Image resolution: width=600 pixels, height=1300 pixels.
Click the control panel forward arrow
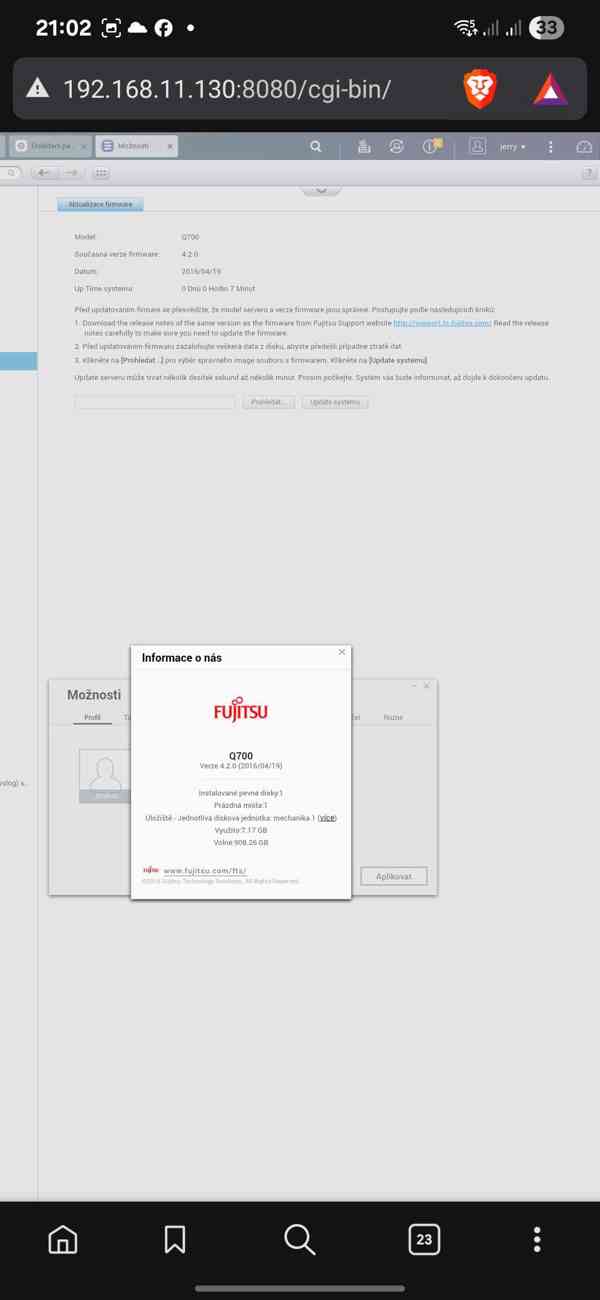[x=71, y=173]
